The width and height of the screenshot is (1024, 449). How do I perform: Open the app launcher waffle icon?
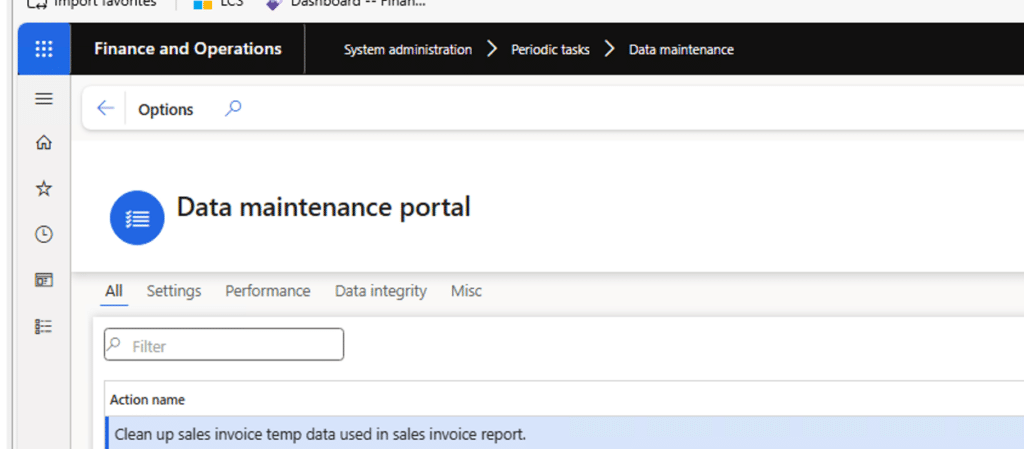click(44, 49)
